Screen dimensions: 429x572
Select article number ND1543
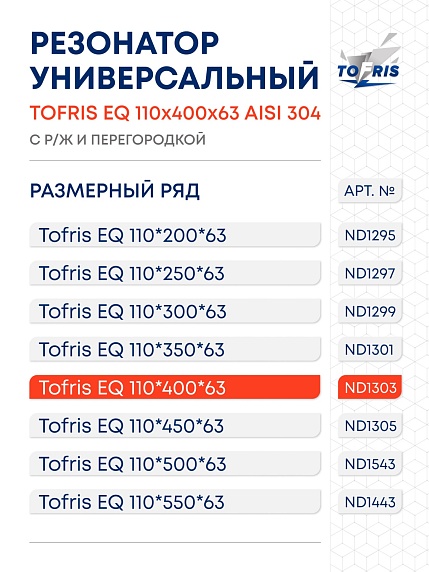coord(370,464)
